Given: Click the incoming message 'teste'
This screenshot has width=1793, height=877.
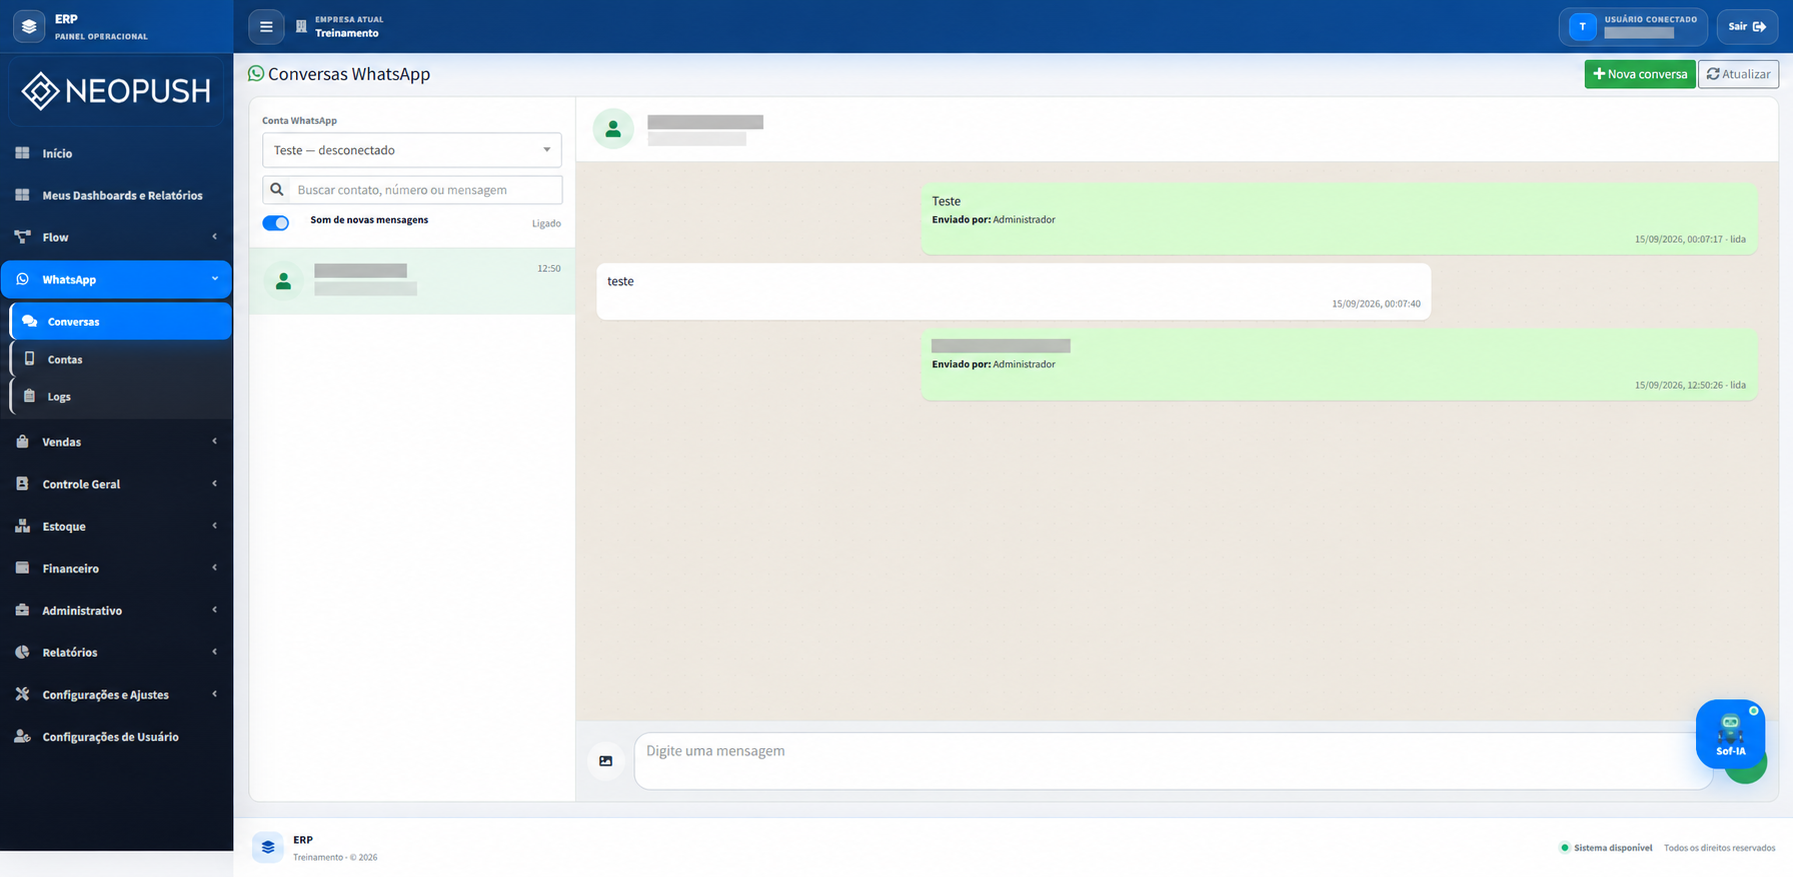Looking at the screenshot, I should click(1013, 291).
